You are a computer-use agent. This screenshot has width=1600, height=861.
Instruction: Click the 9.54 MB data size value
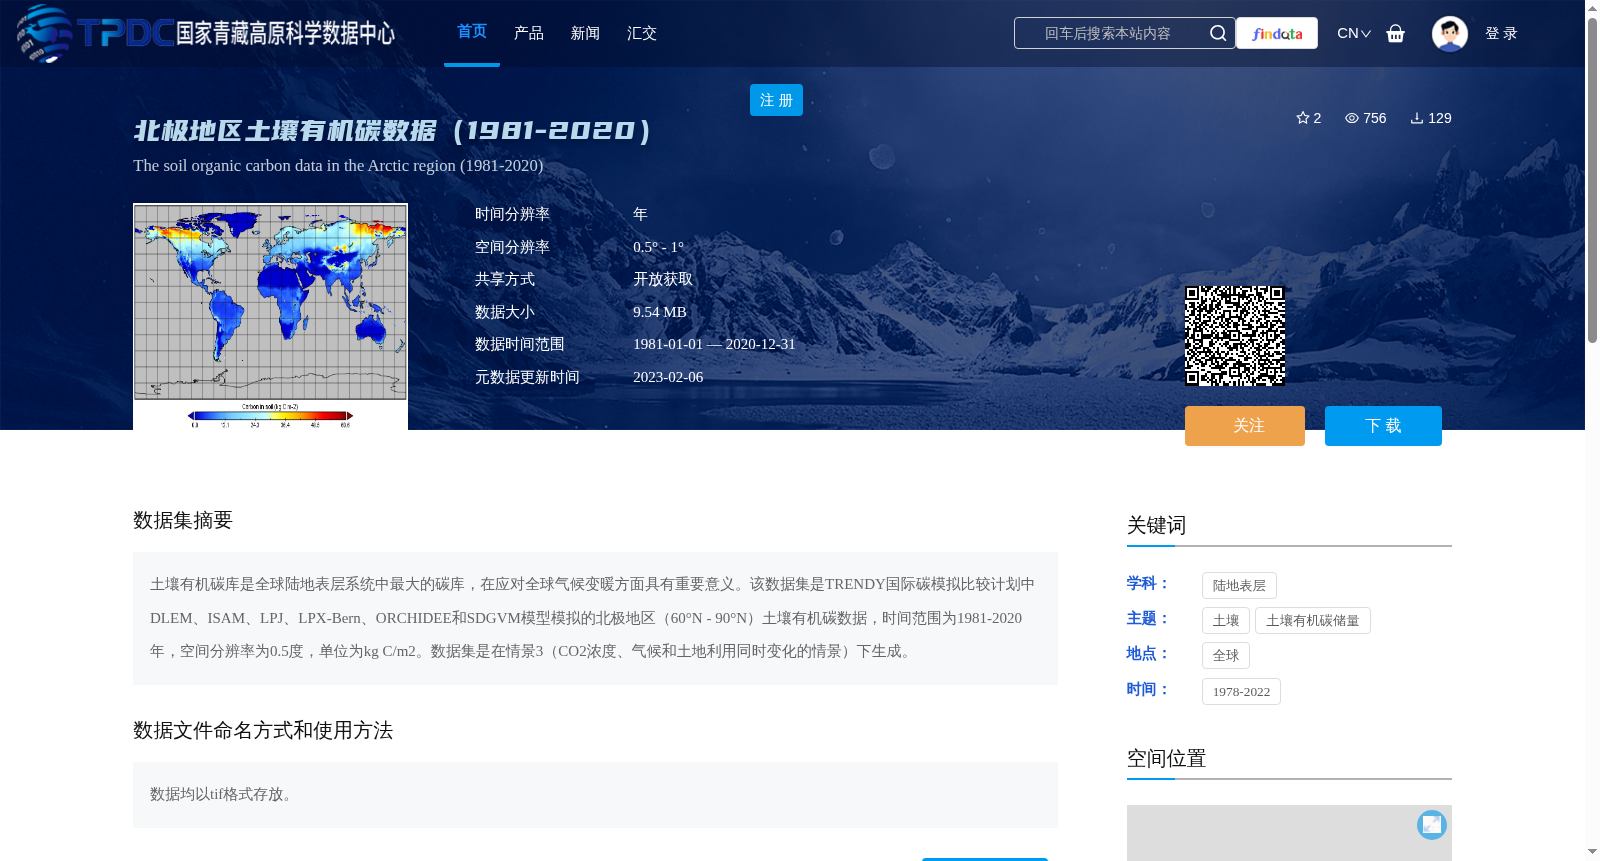[x=660, y=312]
